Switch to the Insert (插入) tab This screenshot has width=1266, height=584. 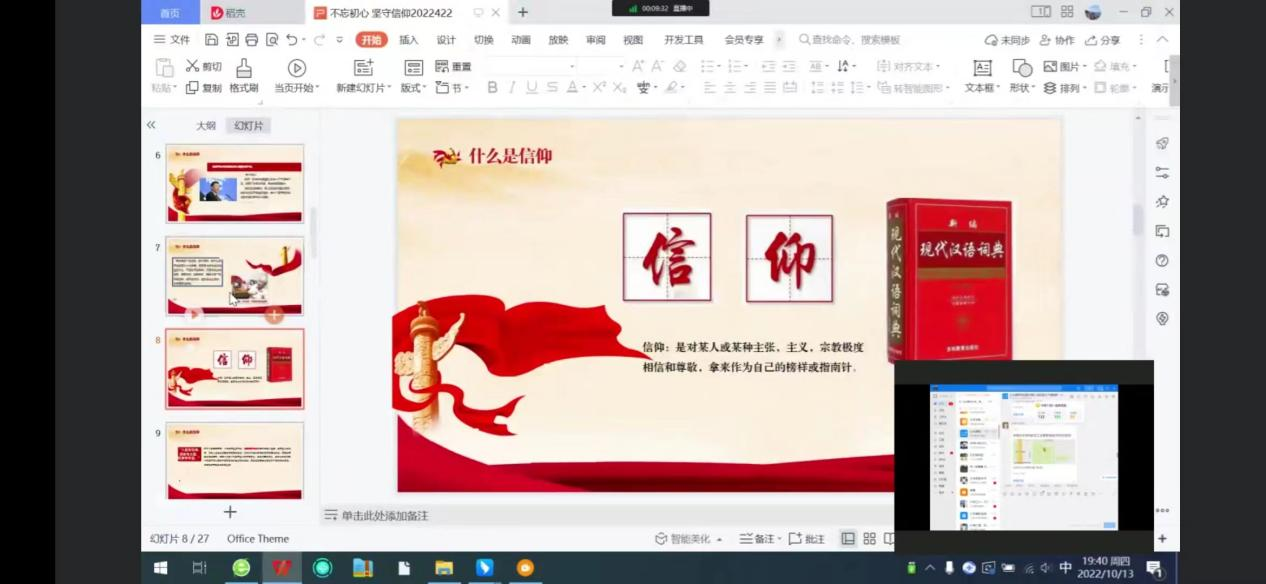(x=408, y=40)
